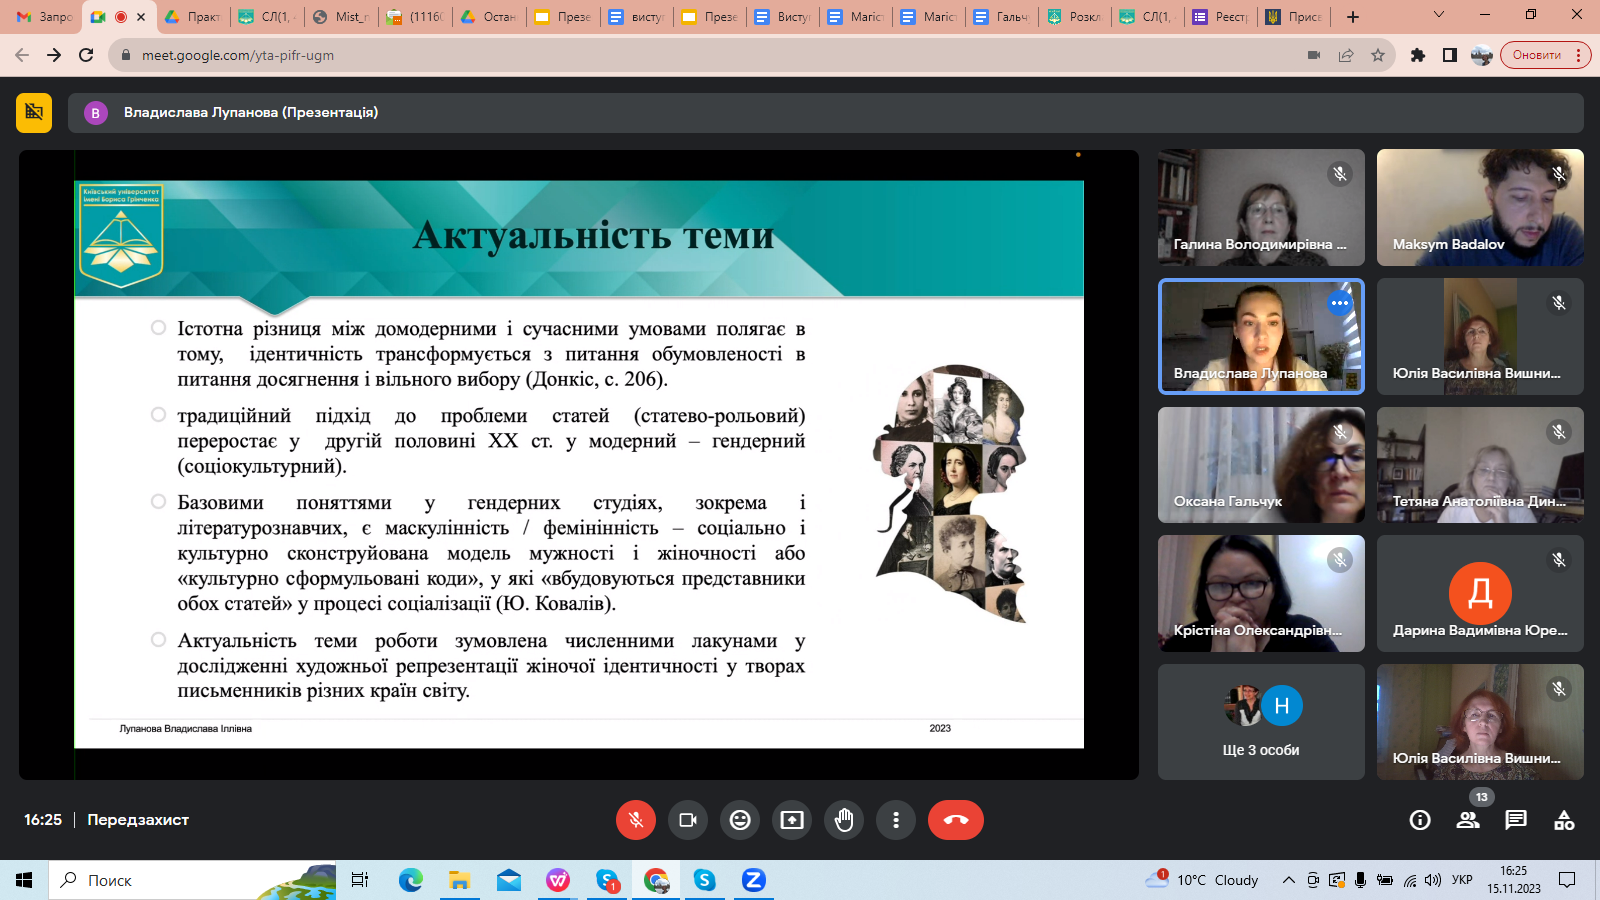Switch to the 'Реєстр' browser tab
1600x900 pixels.
(1221, 17)
